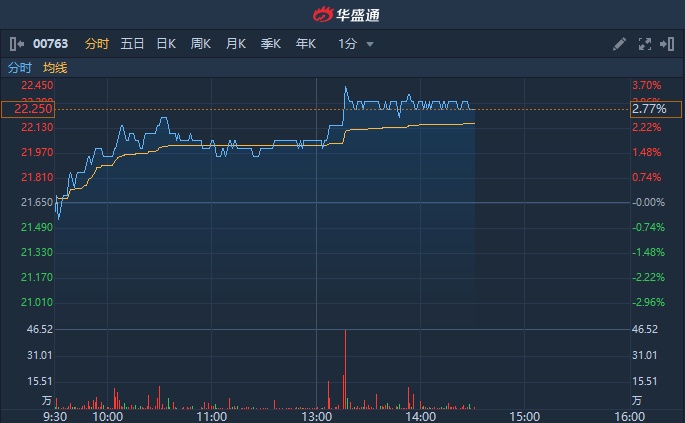Select the pencil drawing tool icon
The height and width of the screenshot is (423, 685).
(x=619, y=44)
